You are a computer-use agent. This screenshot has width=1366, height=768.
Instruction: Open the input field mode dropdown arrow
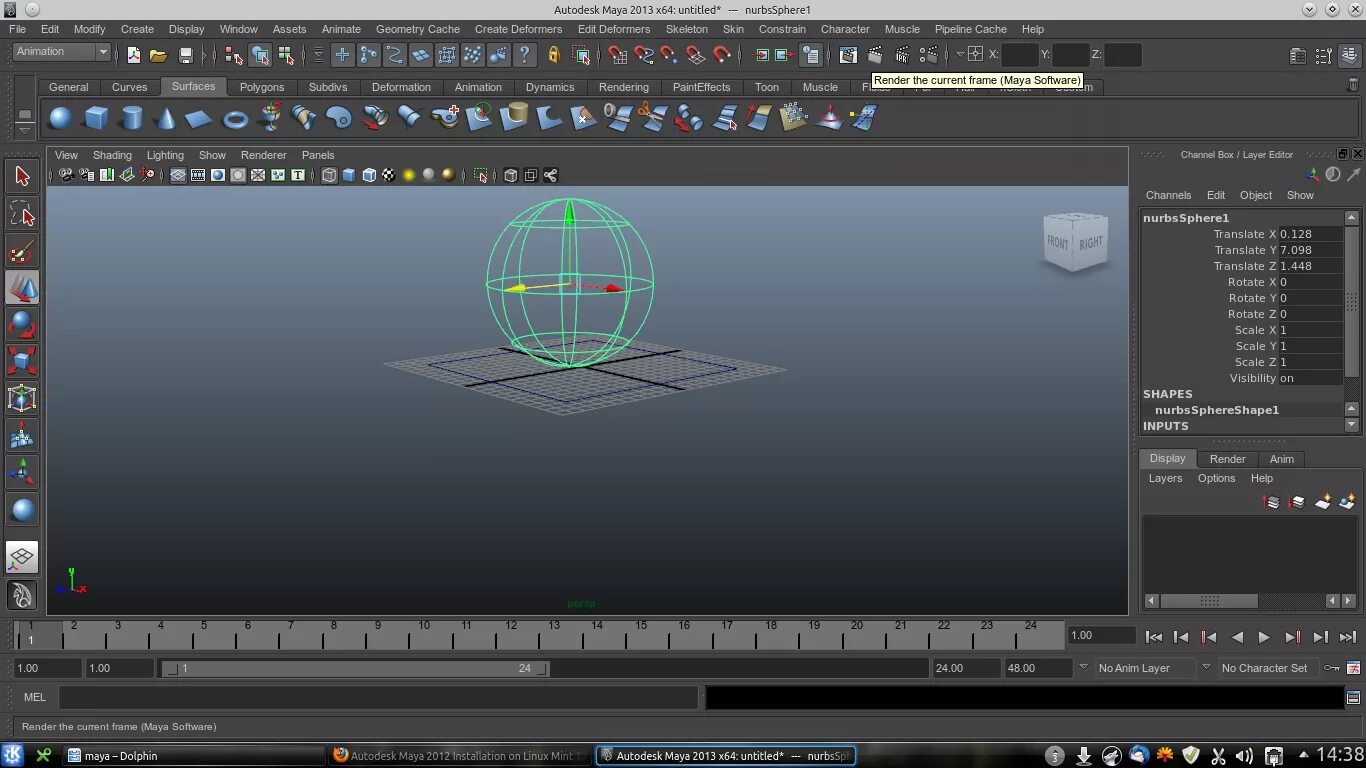pyautogui.click(x=960, y=55)
